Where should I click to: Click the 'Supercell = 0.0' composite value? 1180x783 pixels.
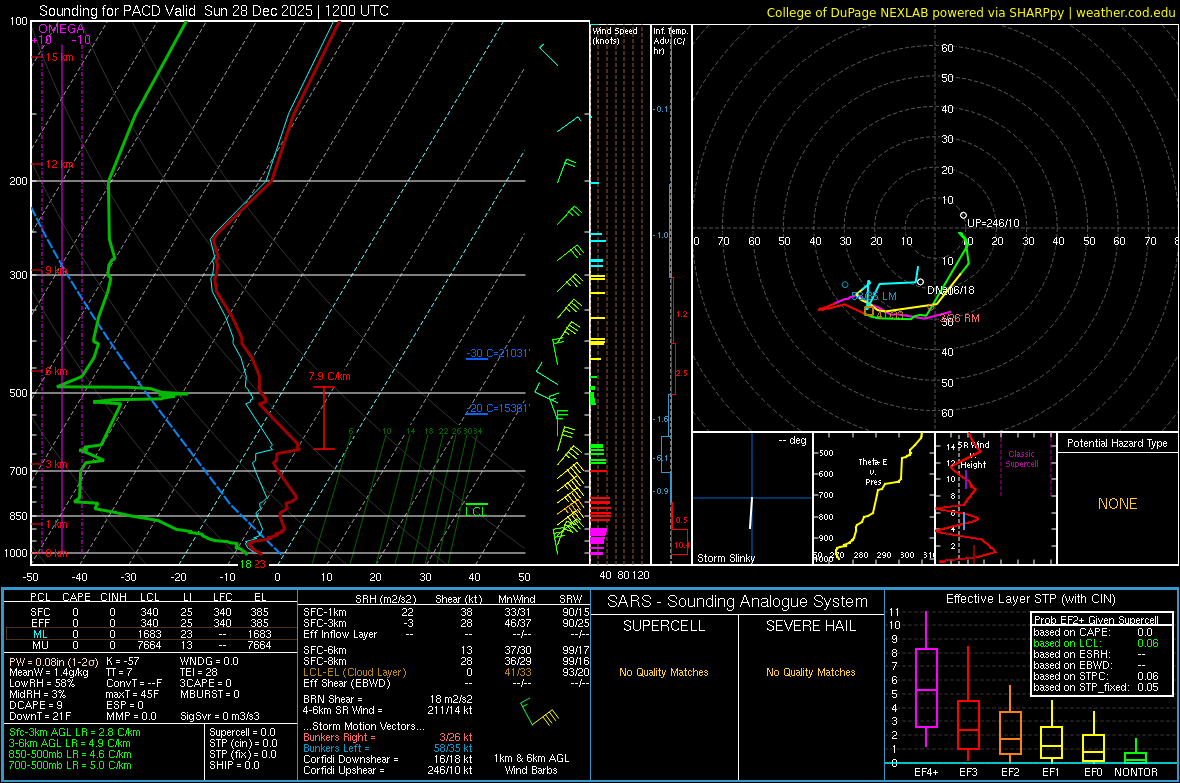[x=242, y=733]
